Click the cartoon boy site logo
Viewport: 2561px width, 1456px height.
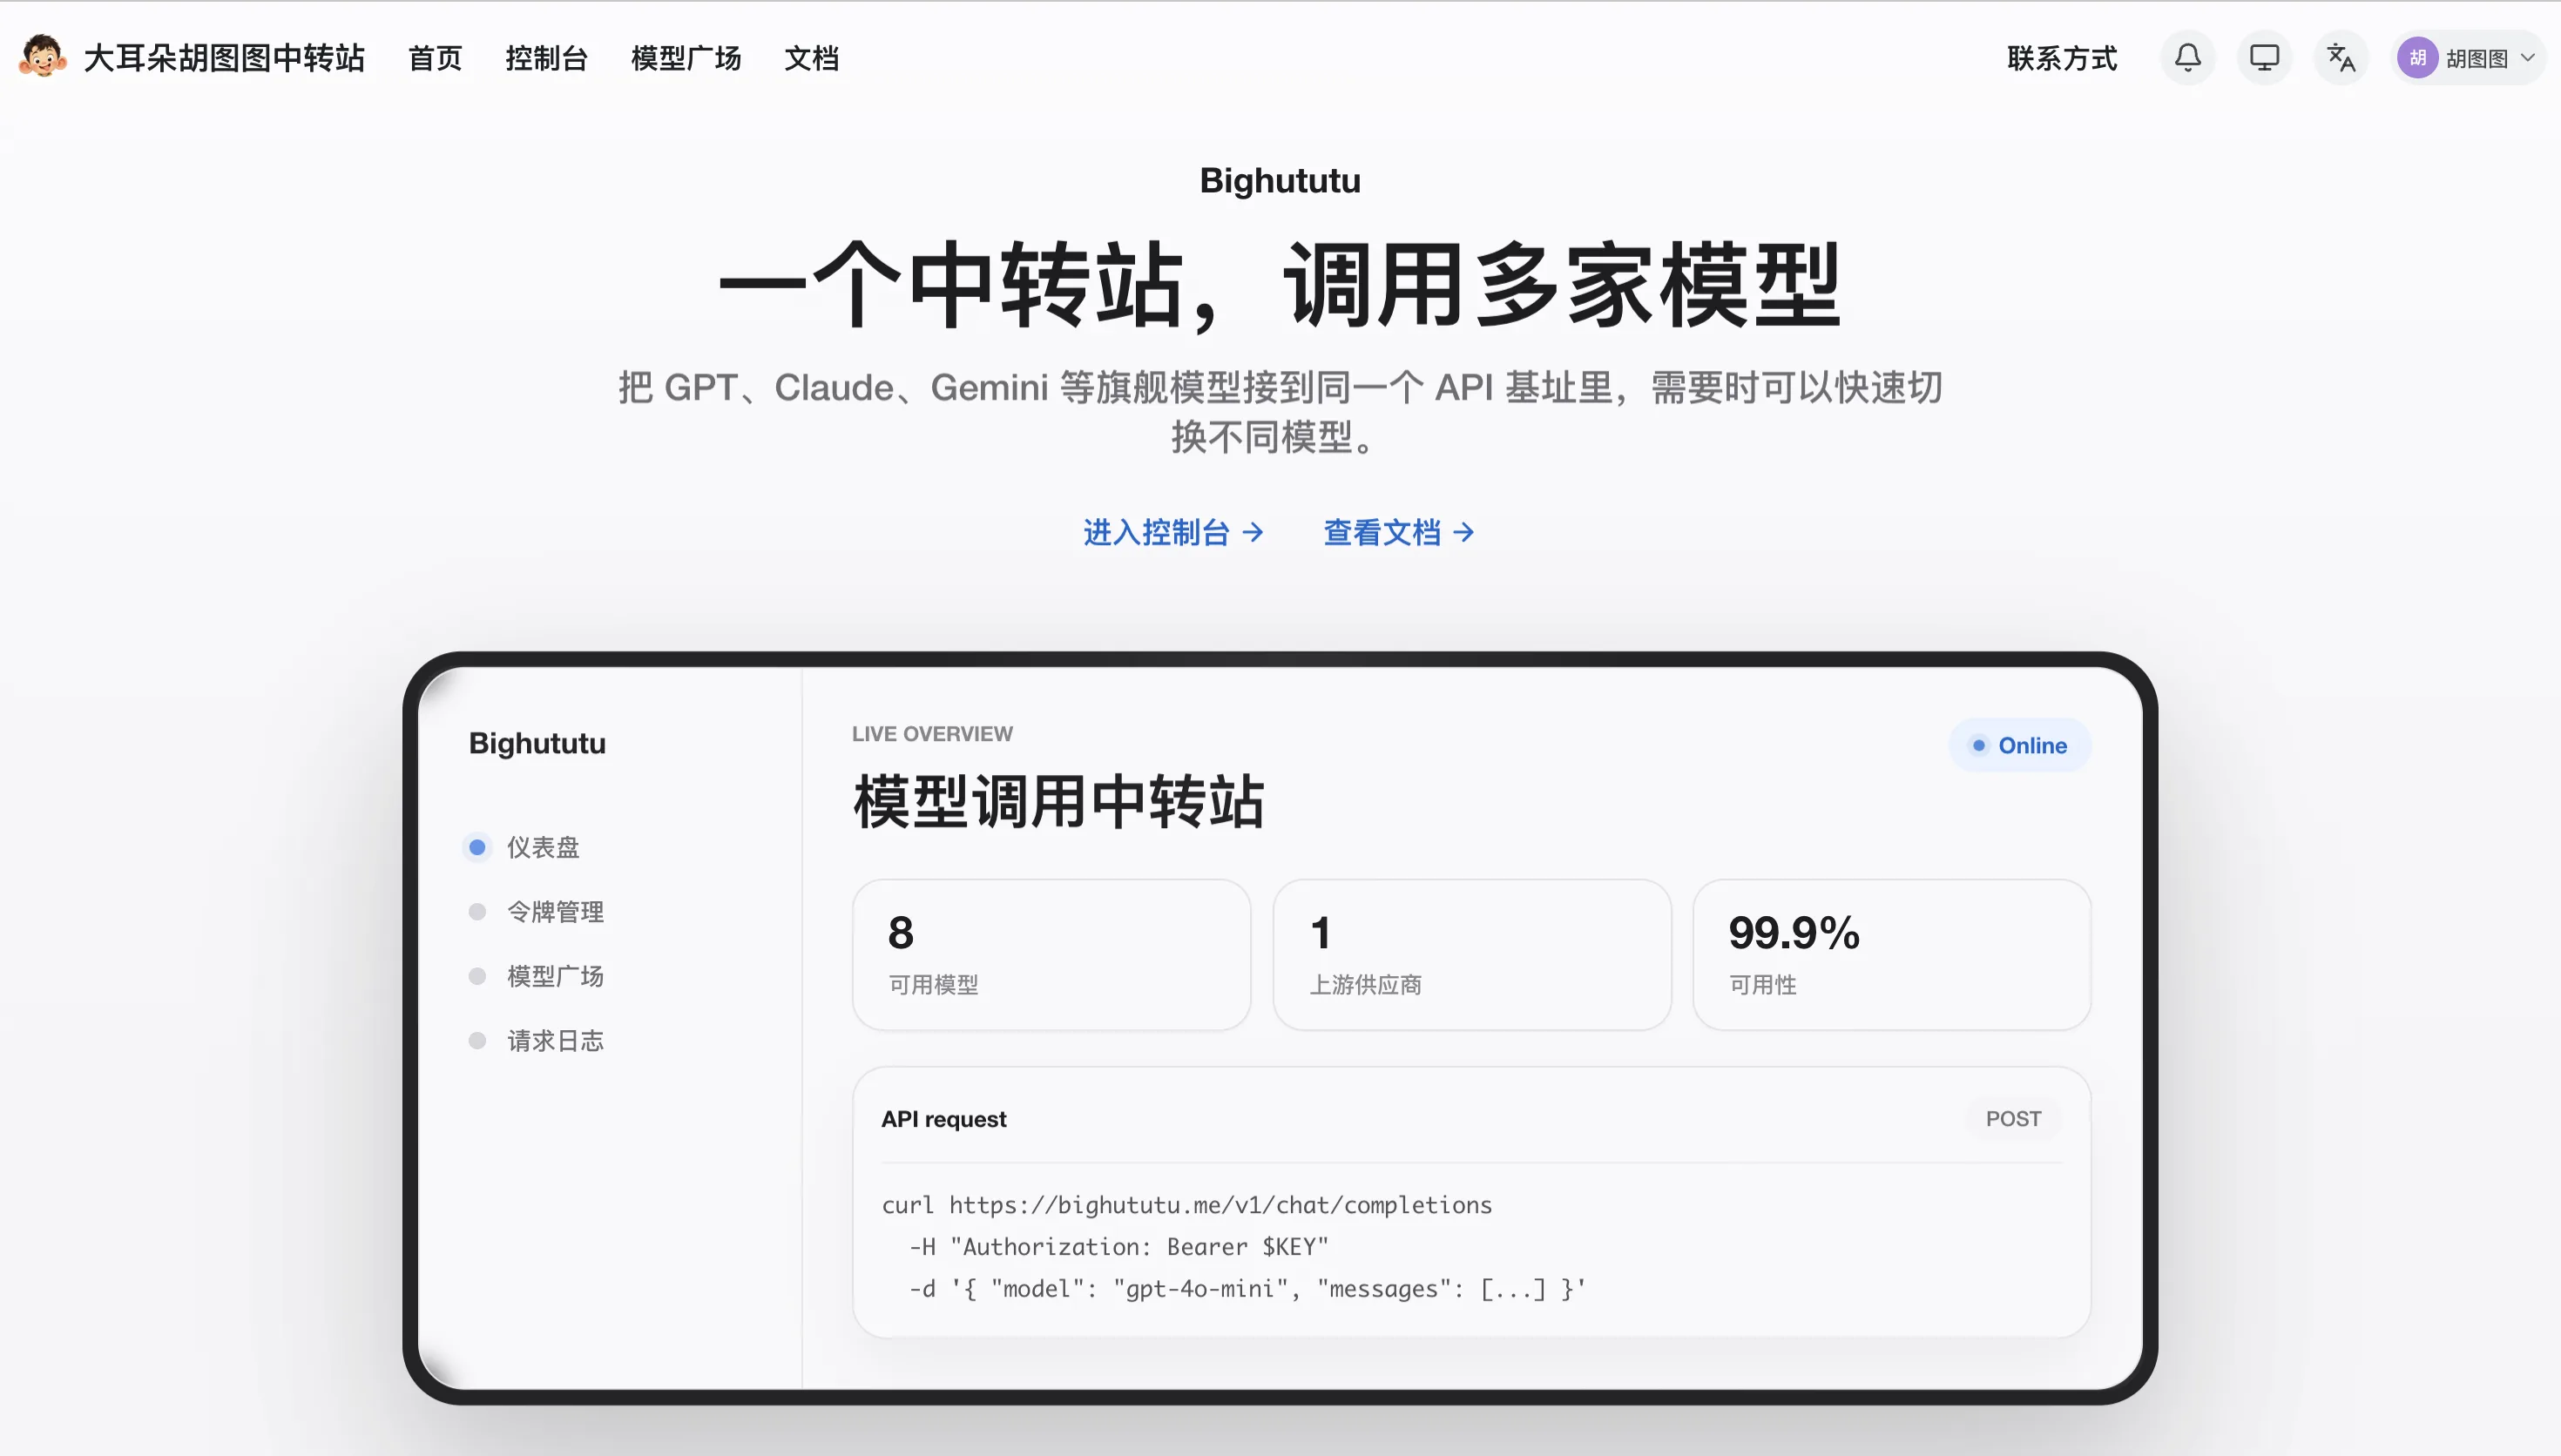[42, 57]
